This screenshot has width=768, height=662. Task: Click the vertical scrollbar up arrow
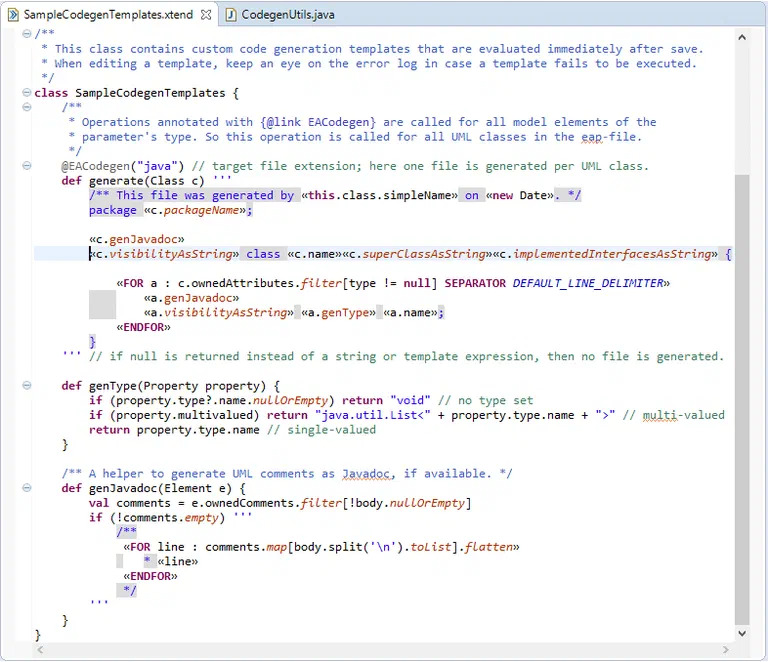click(x=742, y=37)
